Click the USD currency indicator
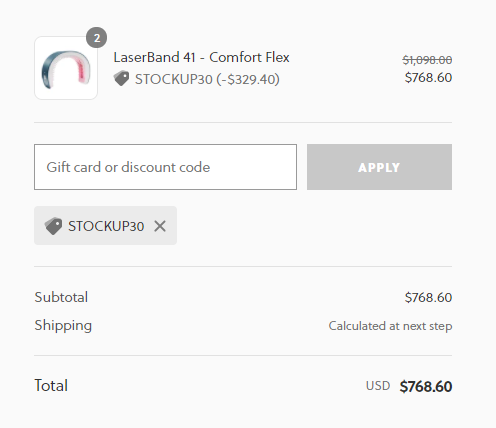Screen dimensions: 496x428 tap(378, 386)
